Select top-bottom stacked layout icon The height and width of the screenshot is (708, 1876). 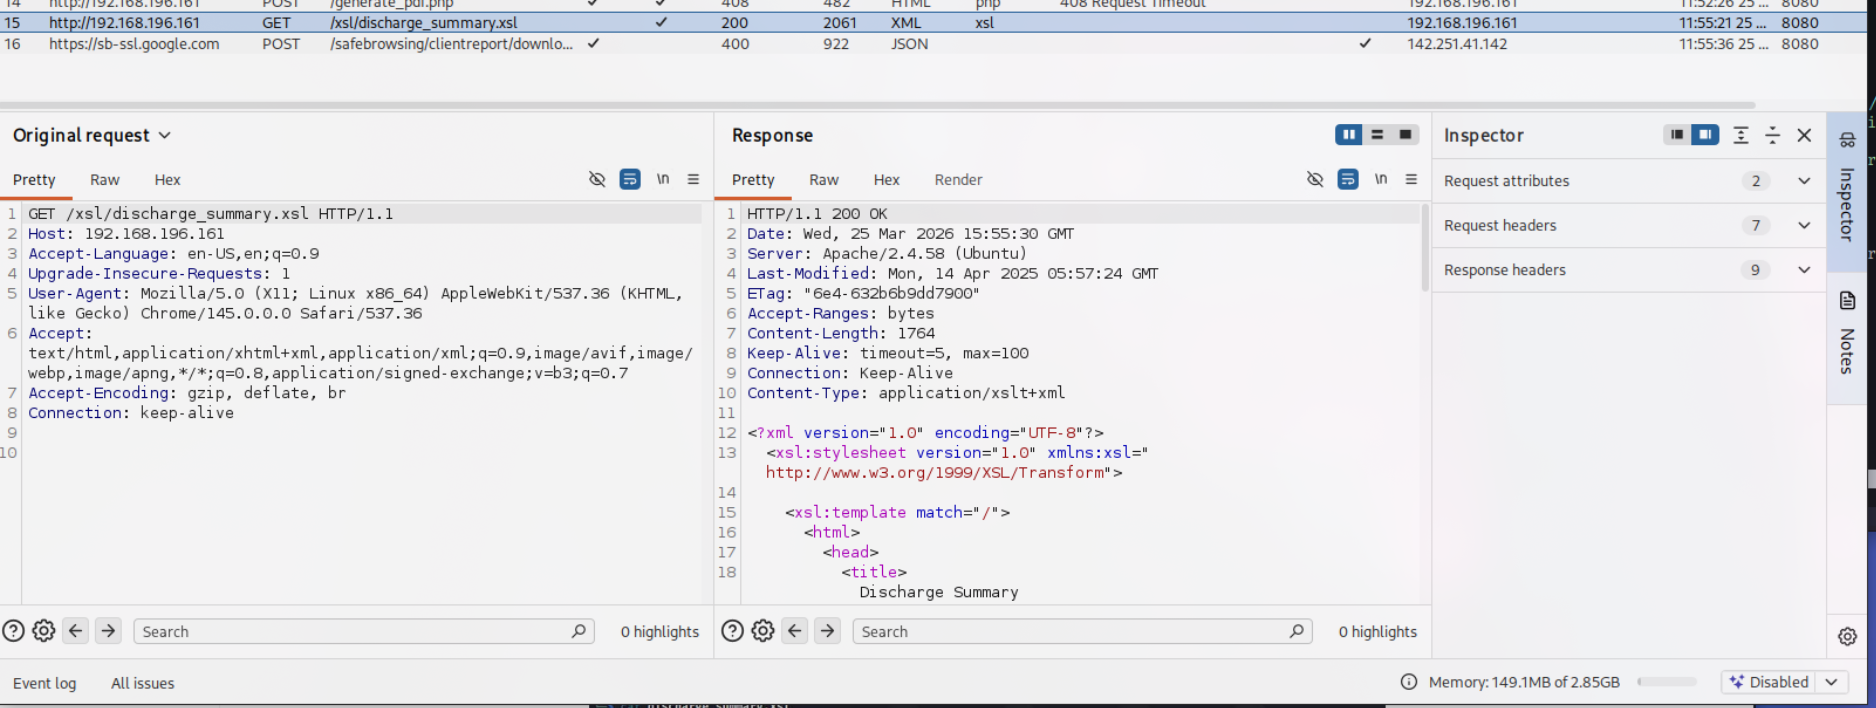click(1377, 134)
